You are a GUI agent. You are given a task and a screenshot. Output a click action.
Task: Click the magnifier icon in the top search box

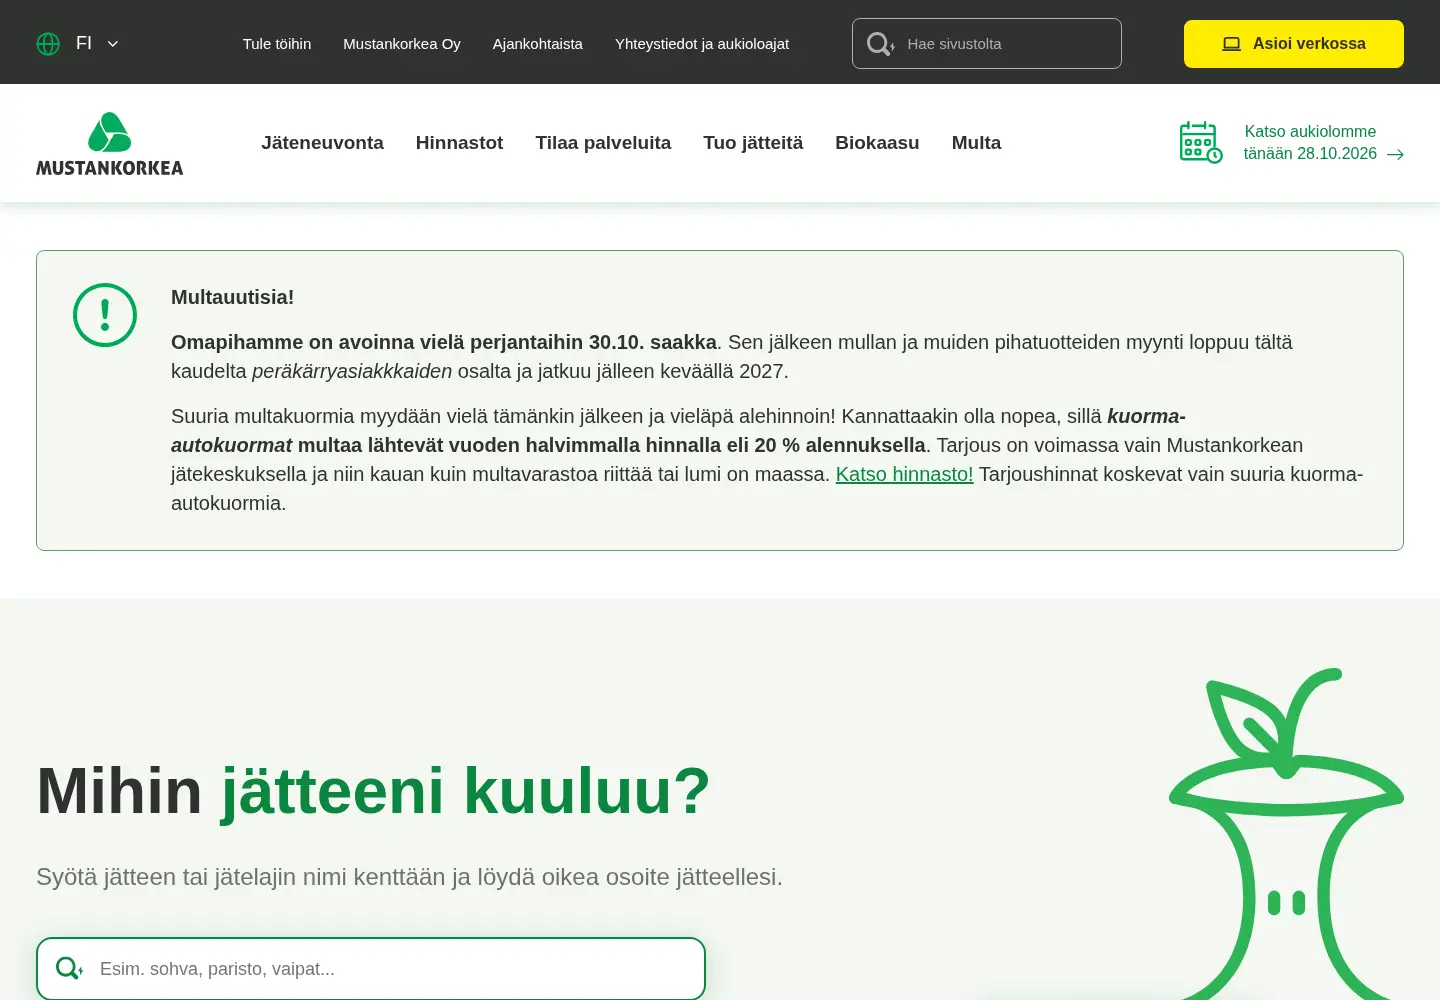[x=880, y=44]
